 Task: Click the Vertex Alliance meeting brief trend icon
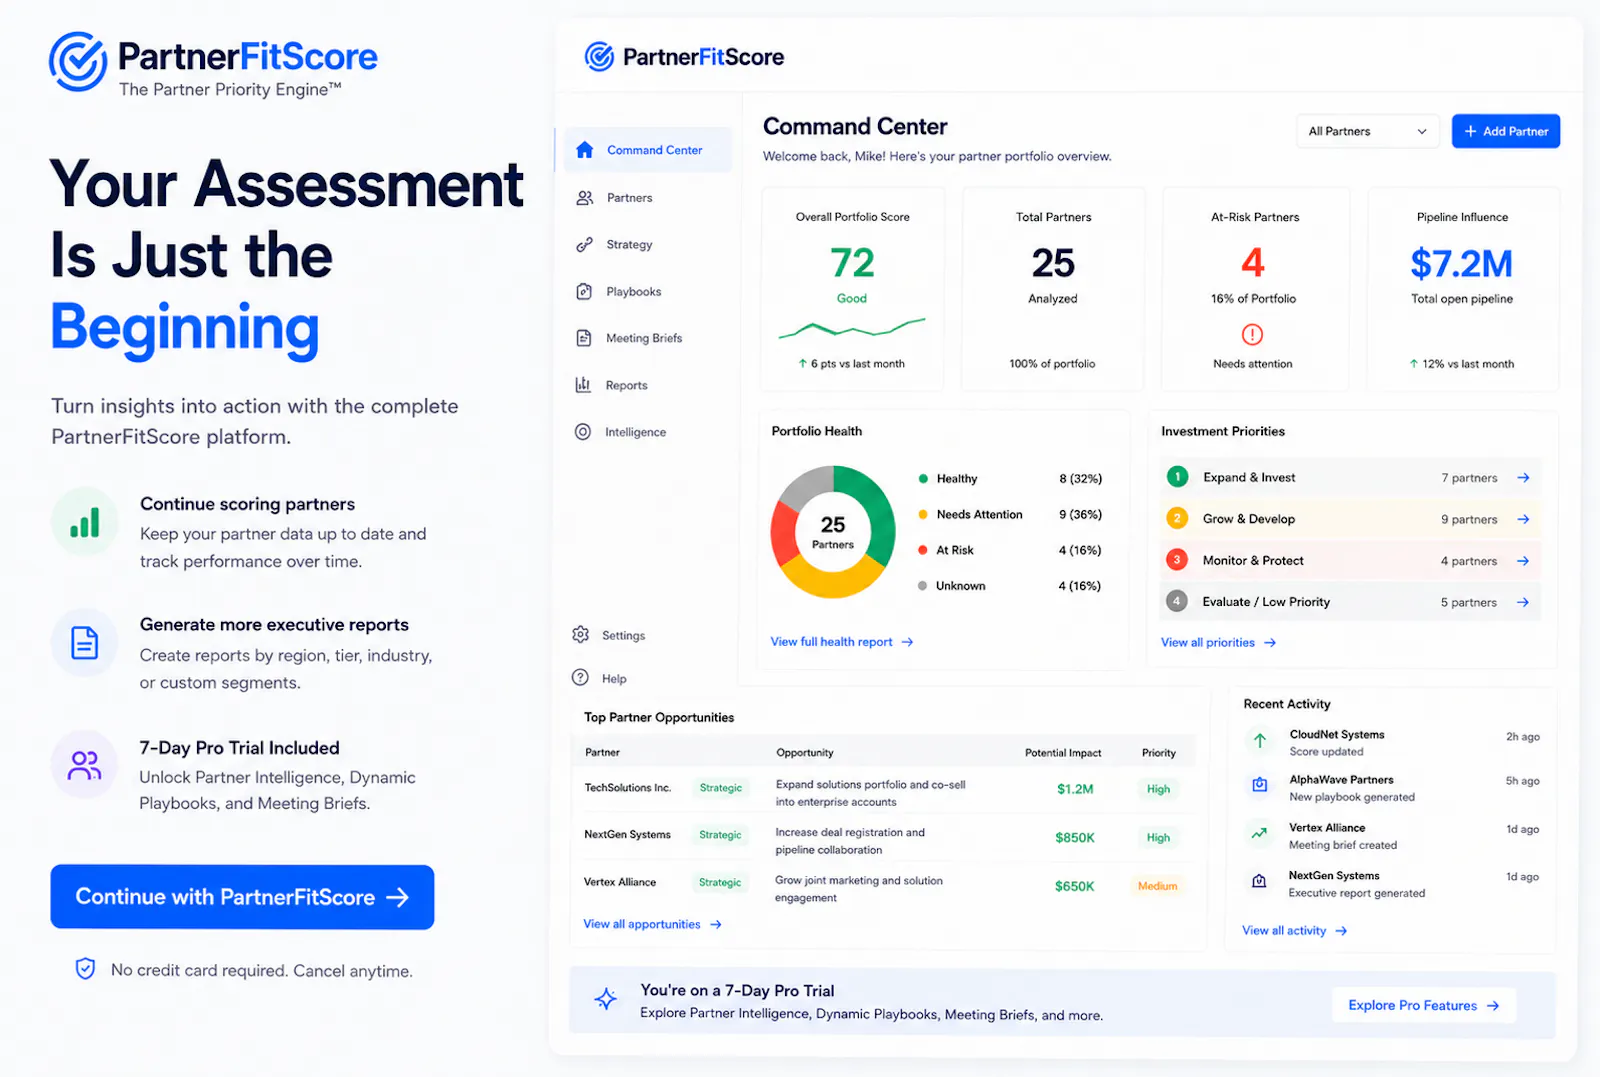(1260, 833)
